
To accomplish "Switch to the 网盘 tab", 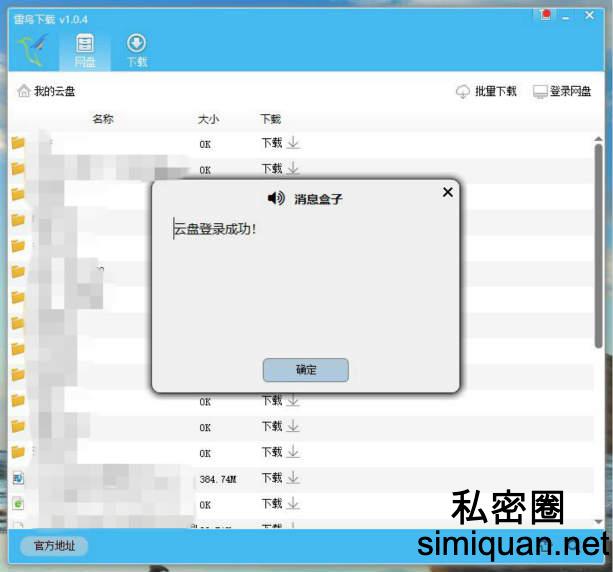I will click(x=85, y=50).
